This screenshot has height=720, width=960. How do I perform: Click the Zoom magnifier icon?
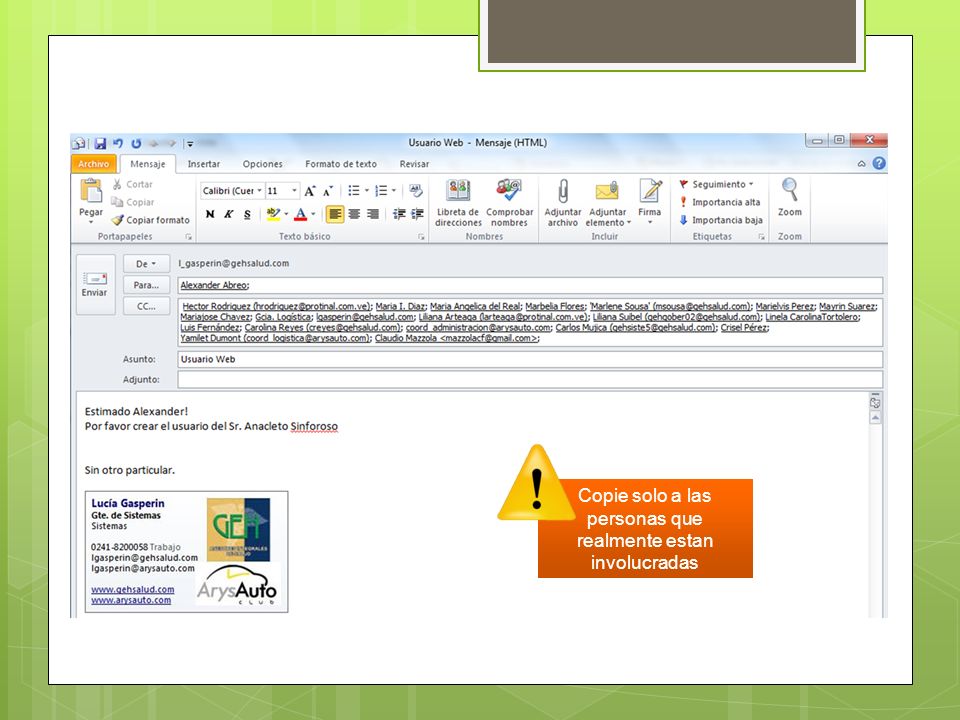coord(790,190)
